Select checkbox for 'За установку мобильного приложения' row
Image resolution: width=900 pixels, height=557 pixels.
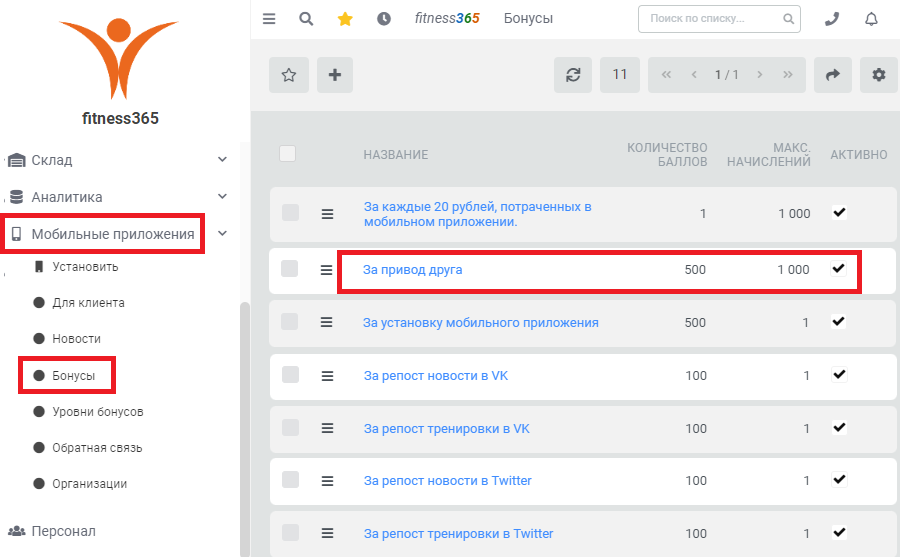[290, 322]
